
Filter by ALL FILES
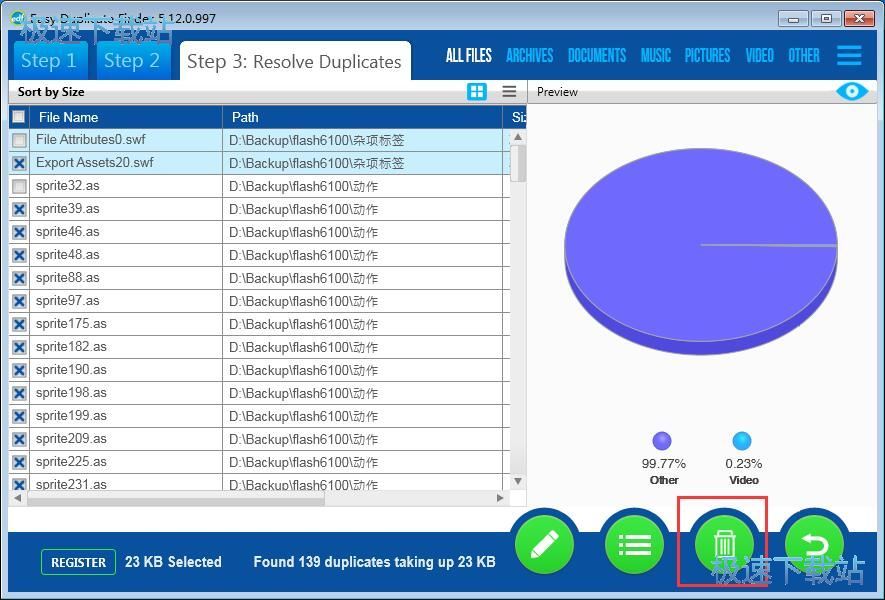pyautogui.click(x=468, y=55)
